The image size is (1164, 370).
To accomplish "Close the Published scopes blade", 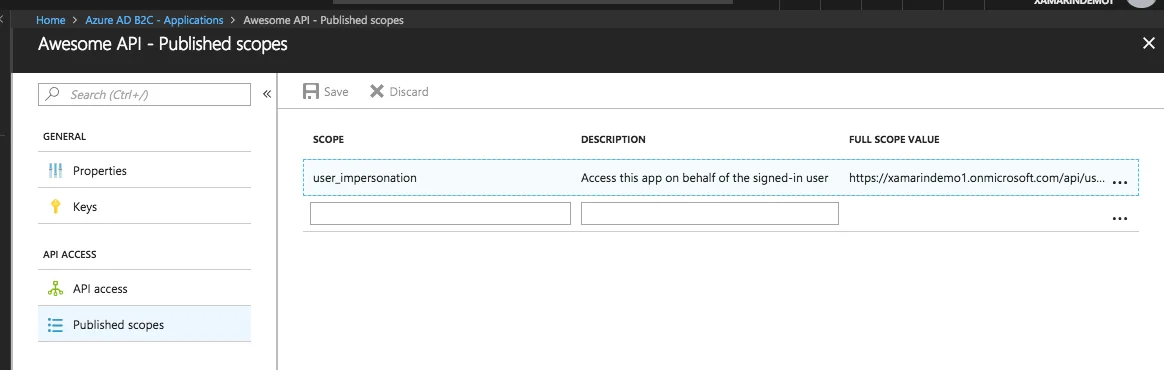I will pos(1148,44).
